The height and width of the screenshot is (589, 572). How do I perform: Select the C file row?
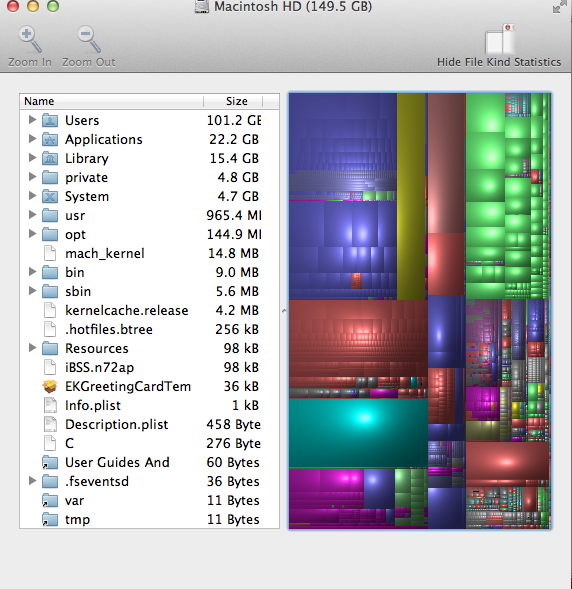149,443
